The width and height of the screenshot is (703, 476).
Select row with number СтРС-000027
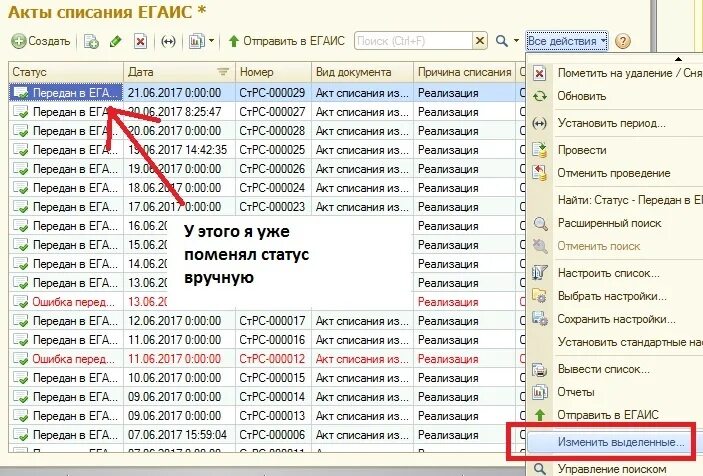pos(267,112)
